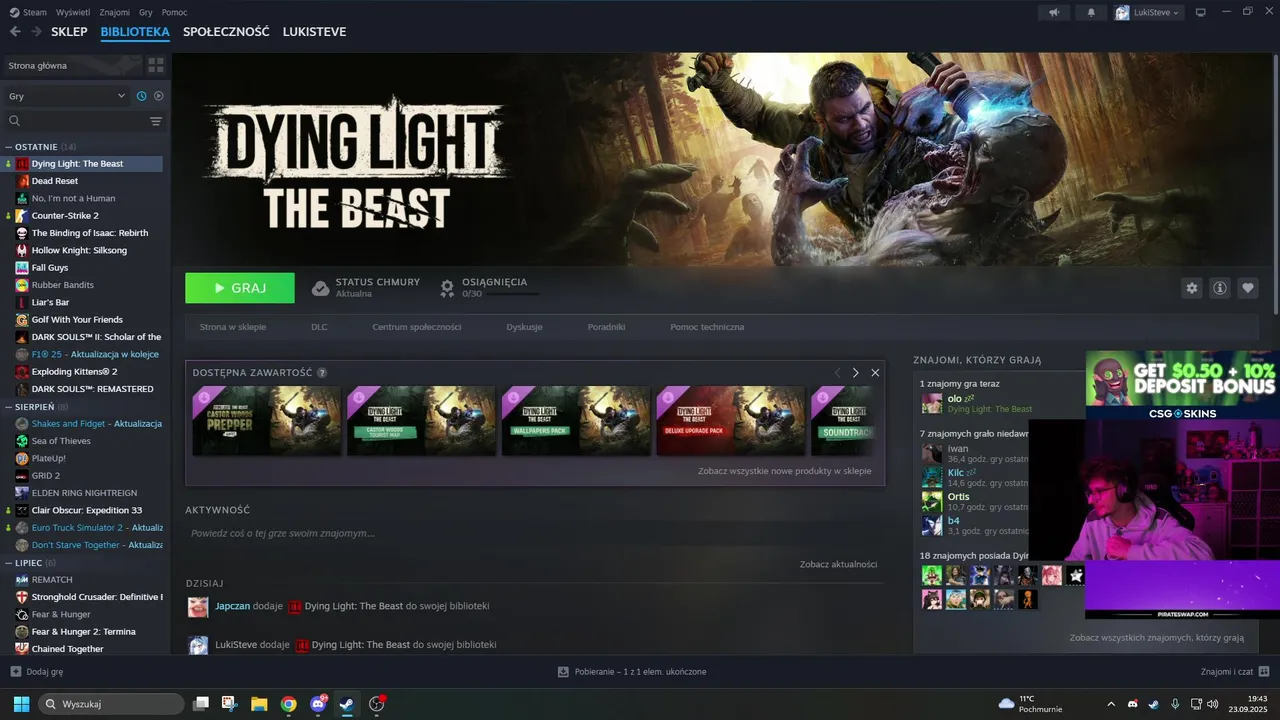The width and height of the screenshot is (1280, 720).
Task: Collapse the OSTATNIE section
Action: coord(9,147)
